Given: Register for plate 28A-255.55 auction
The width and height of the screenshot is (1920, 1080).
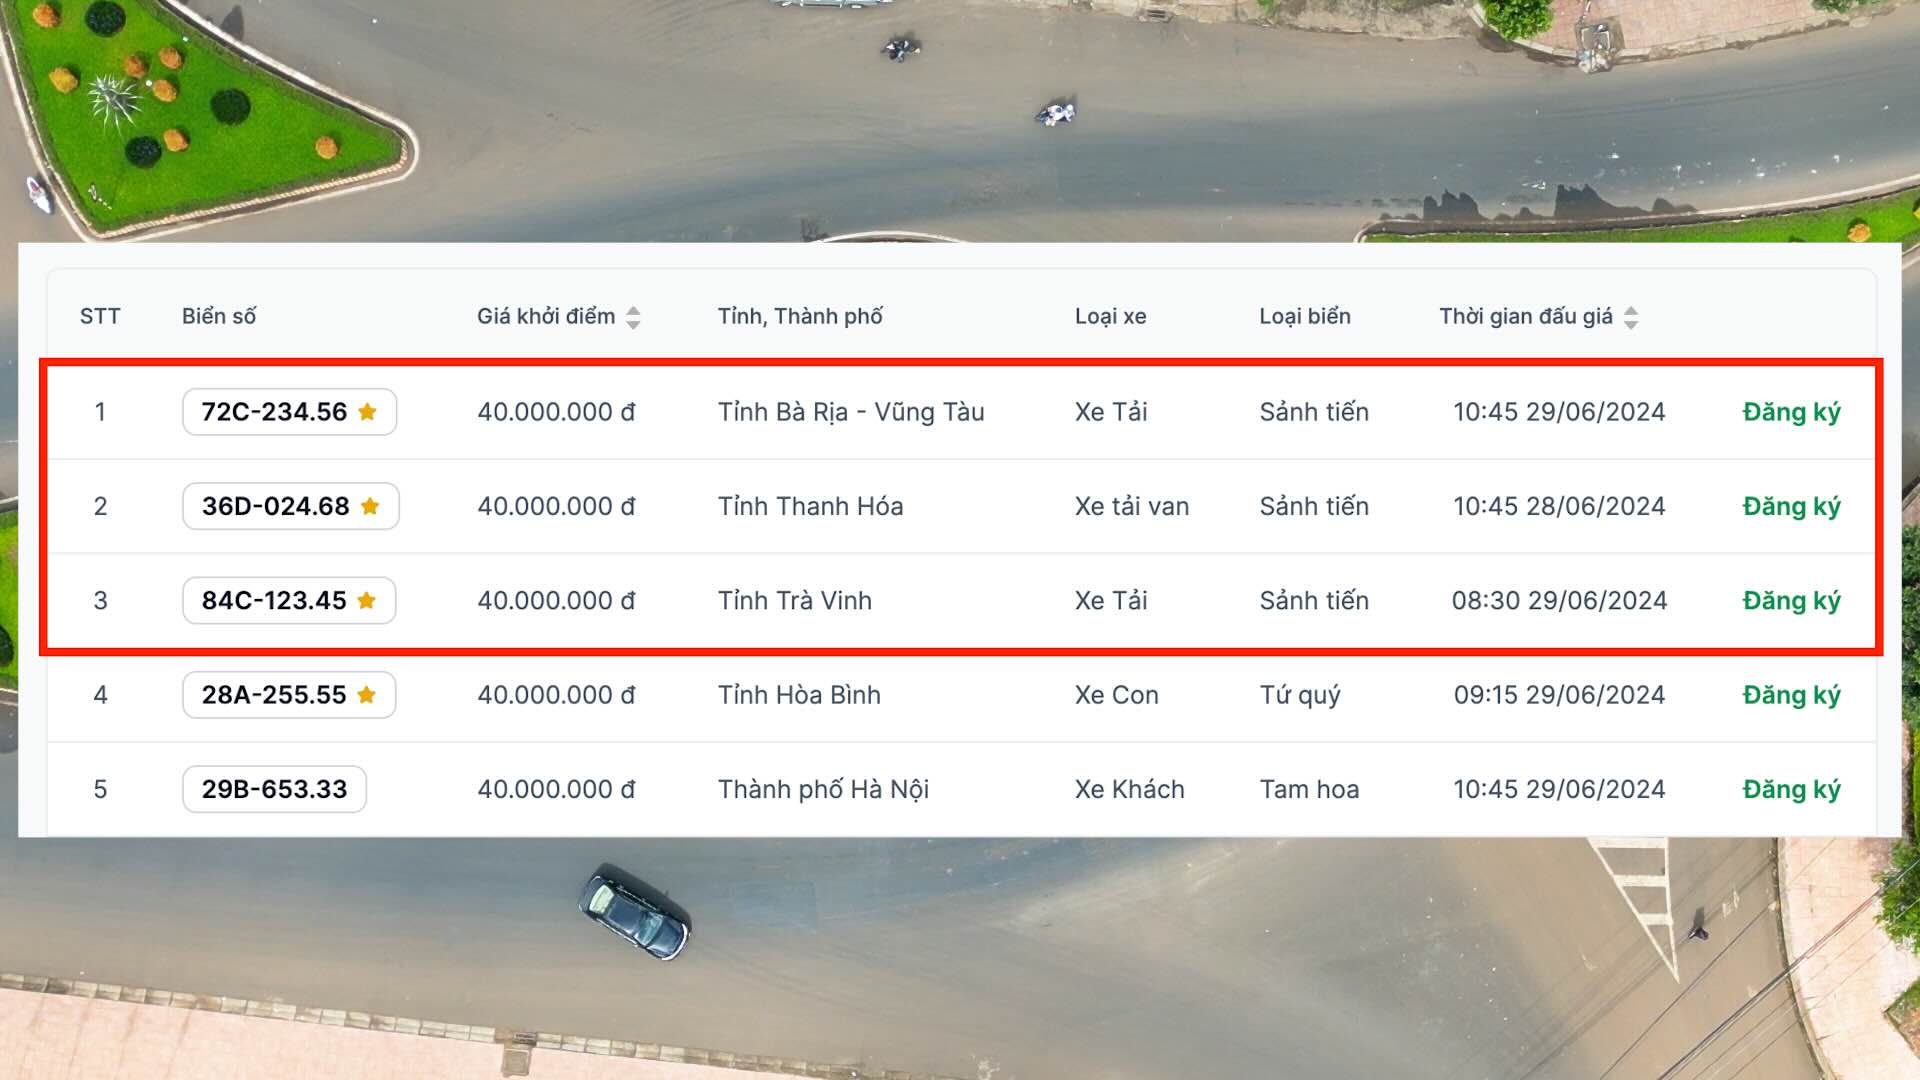Looking at the screenshot, I should [1791, 695].
